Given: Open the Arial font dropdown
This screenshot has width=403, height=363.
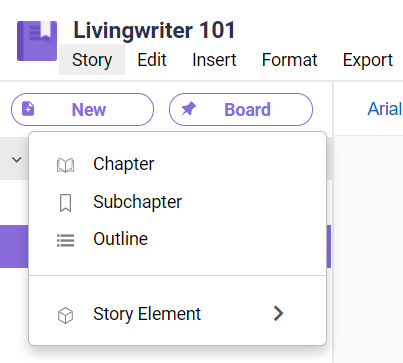Looking at the screenshot, I should [385, 109].
